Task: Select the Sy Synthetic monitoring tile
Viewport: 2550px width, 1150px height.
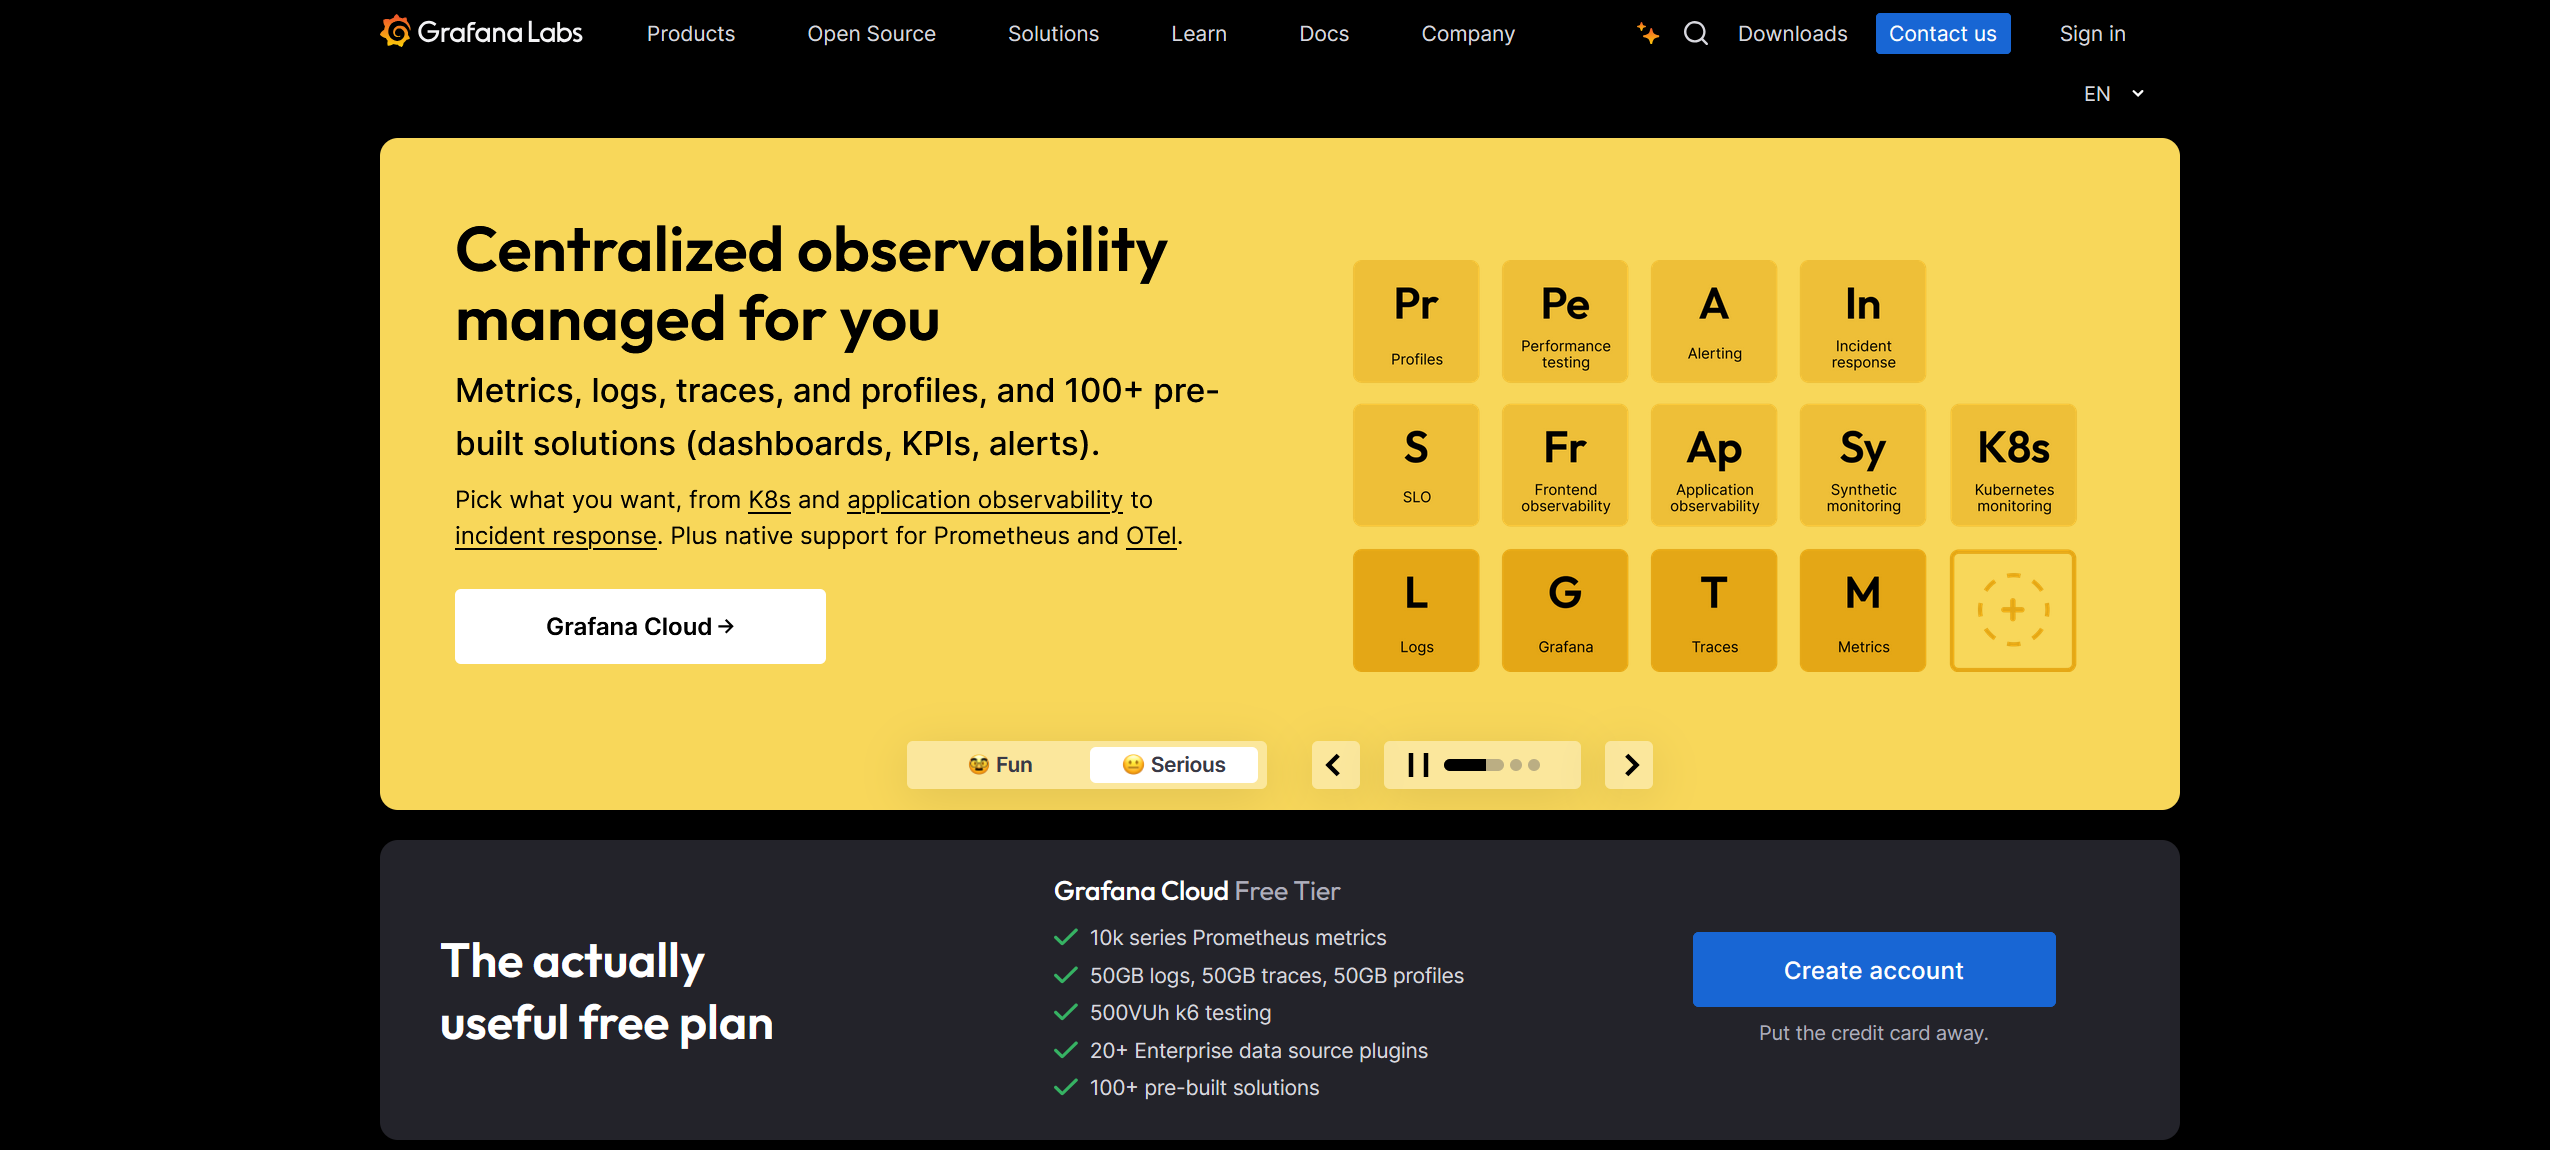Action: 1863,465
